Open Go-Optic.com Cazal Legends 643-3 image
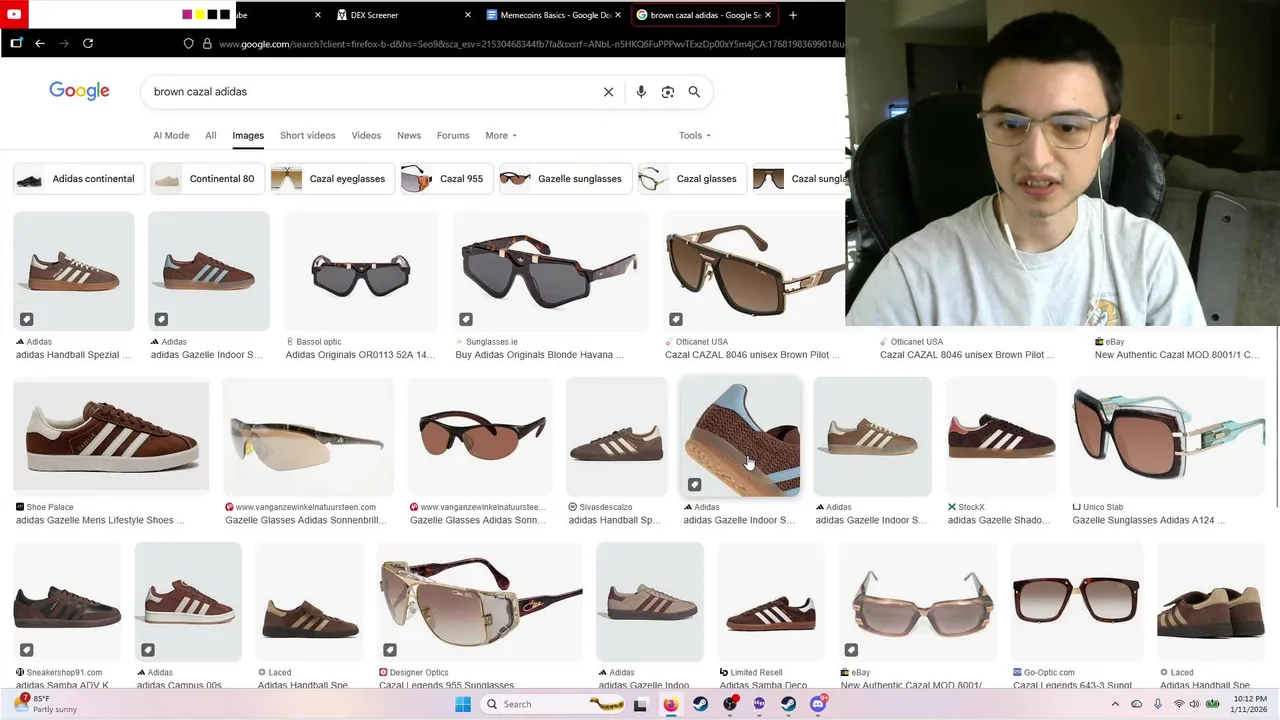 (x=1077, y=602)
